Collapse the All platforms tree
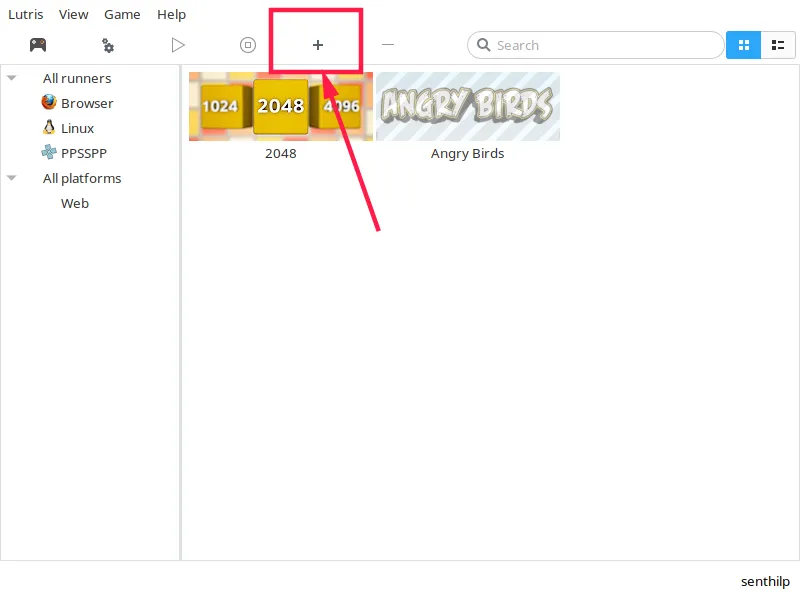Screen dimensions: 800x600 [12, 178]
